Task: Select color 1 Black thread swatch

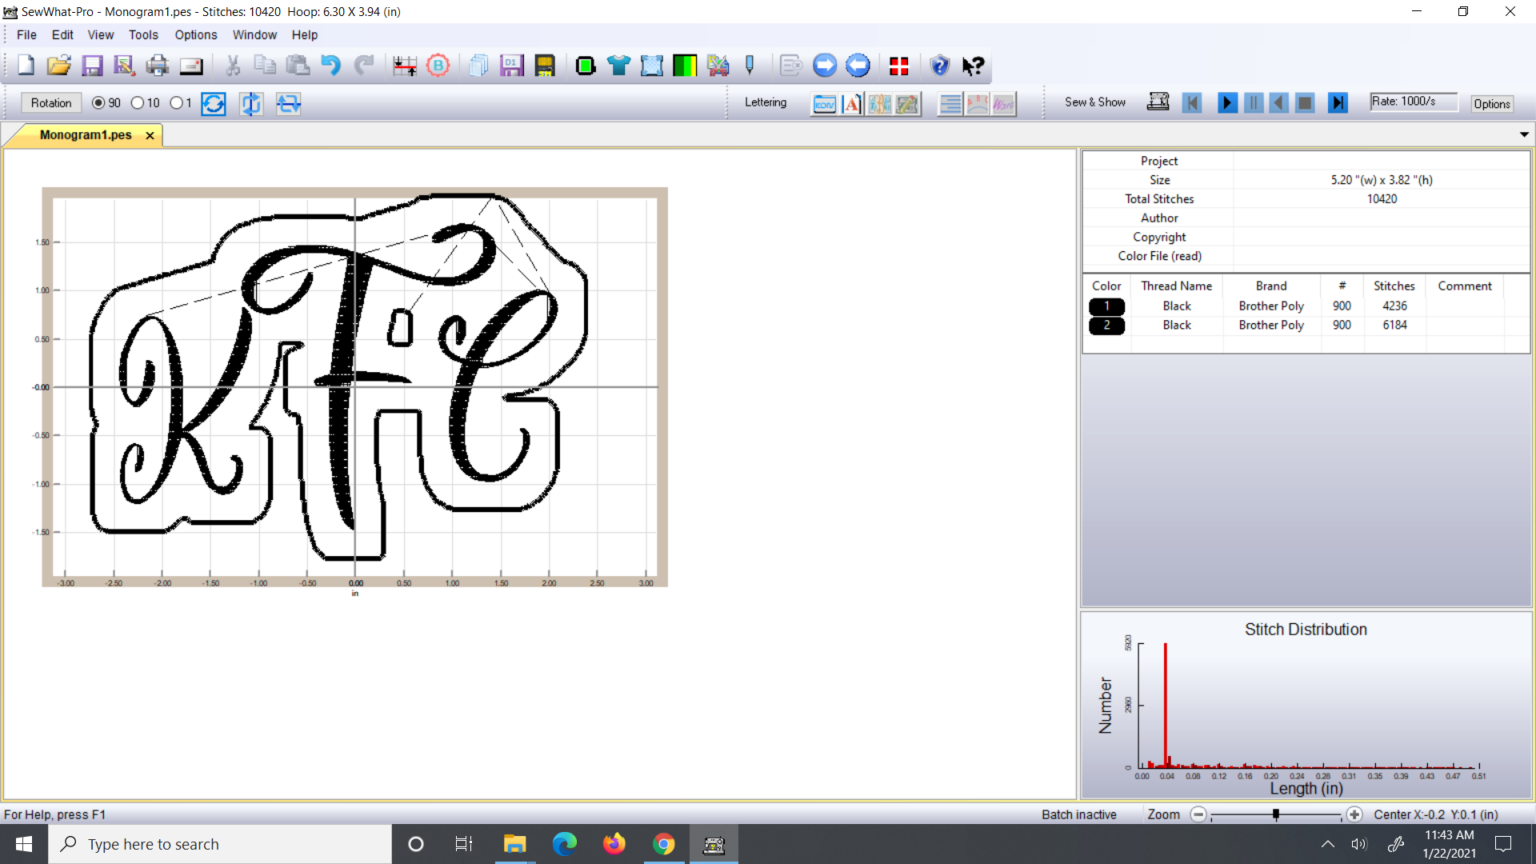Action: click(x=1106, y=306)
